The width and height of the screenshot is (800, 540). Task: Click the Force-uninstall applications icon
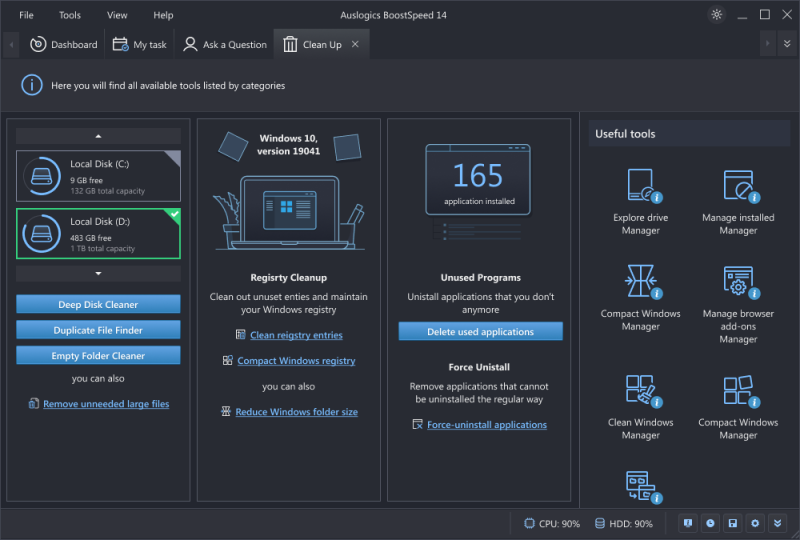417,424
